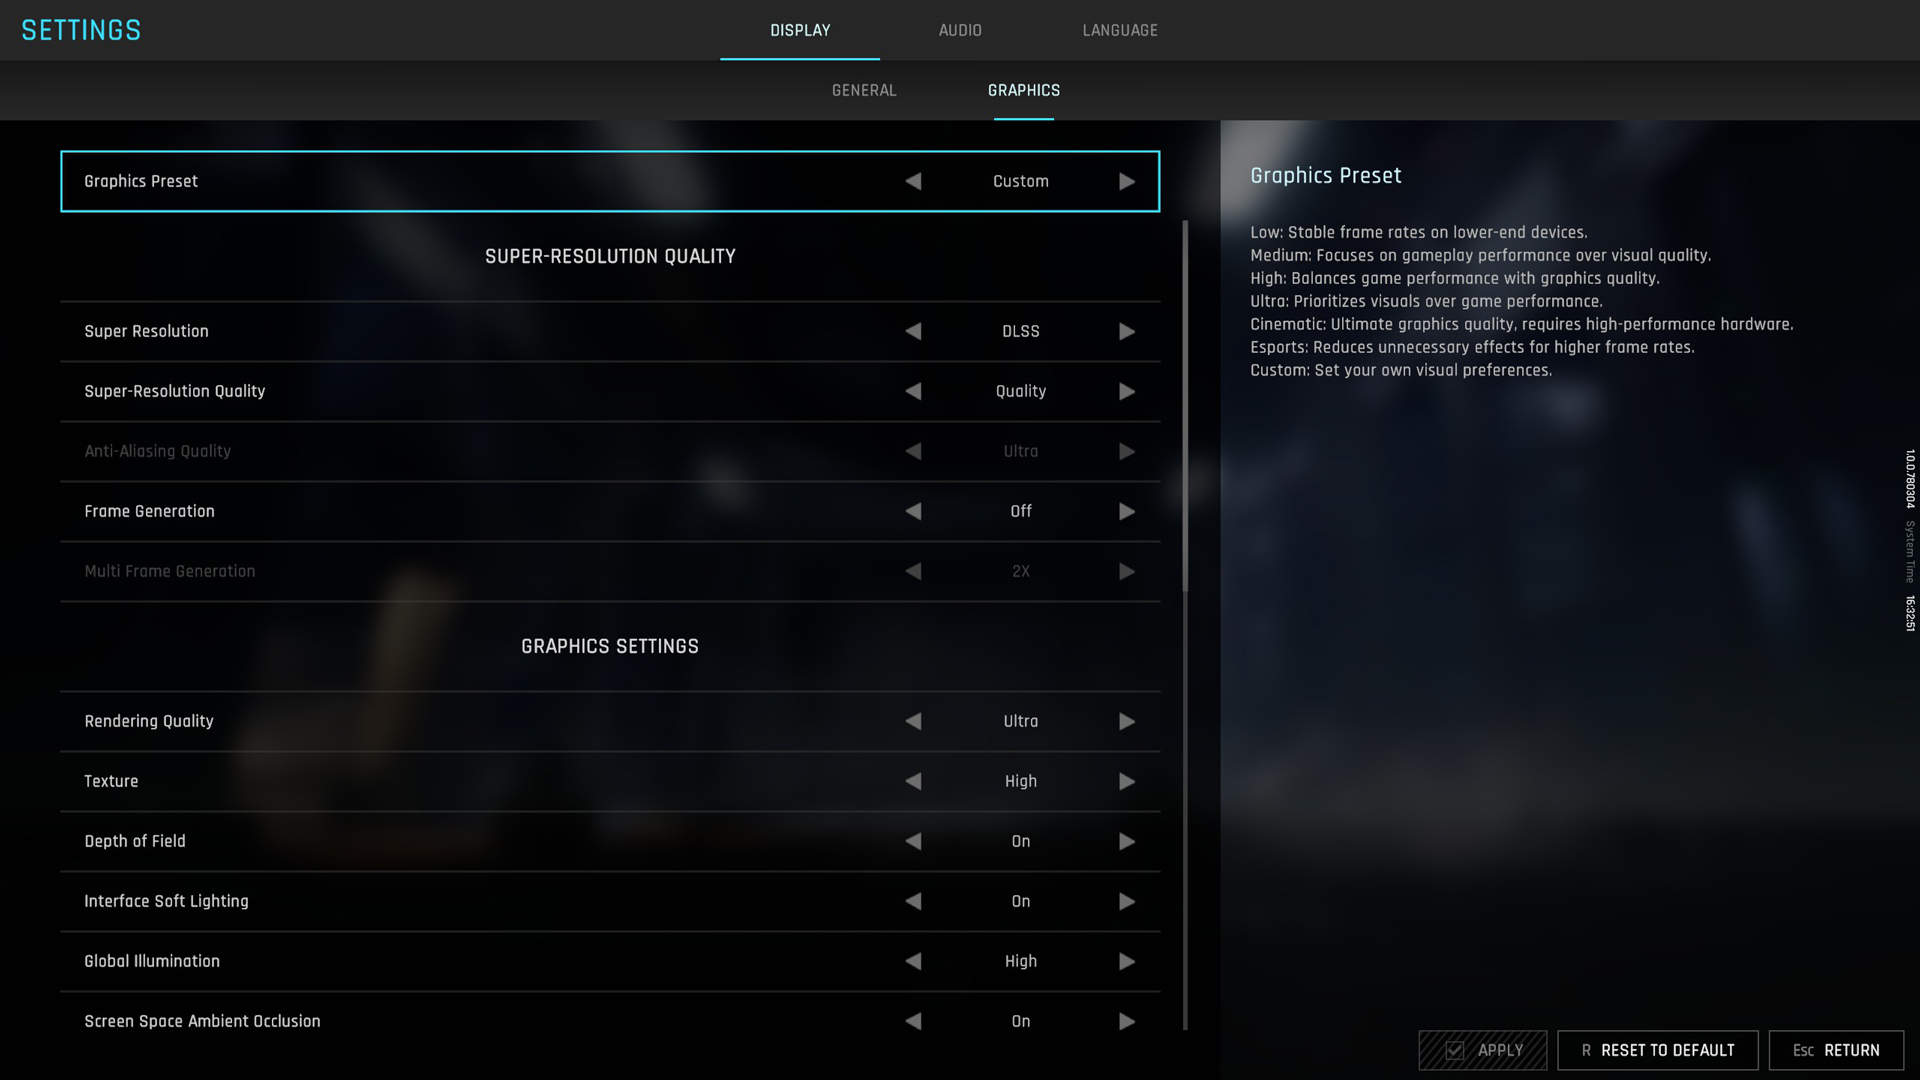Toggle Screen Space Ambient Occlusion right arrow
This screenshot has width=1920, height=1080.
point(1127,1022)
